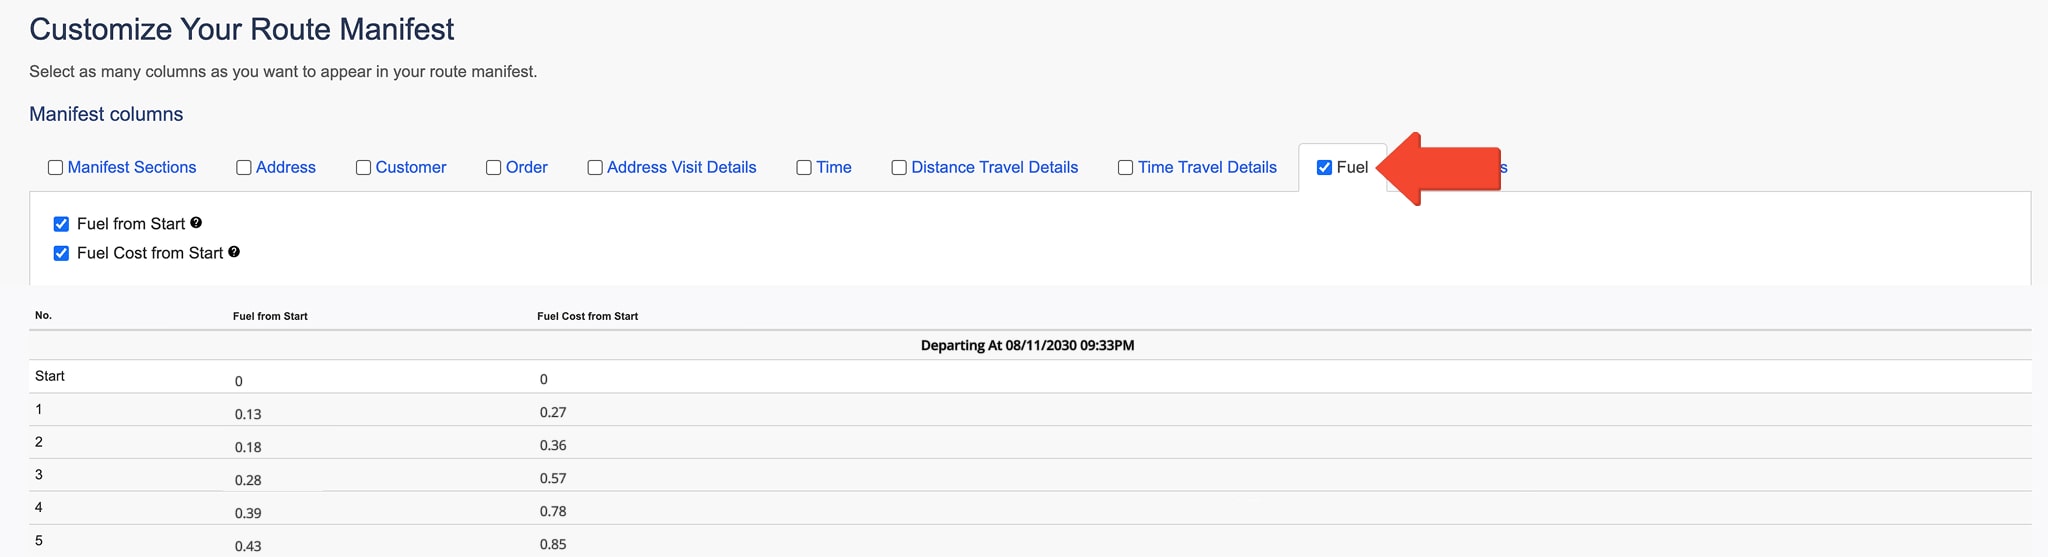2048x557 pixels.
Task: Tick the Distance Travel Details checkbox
Action: coord(899,168)
